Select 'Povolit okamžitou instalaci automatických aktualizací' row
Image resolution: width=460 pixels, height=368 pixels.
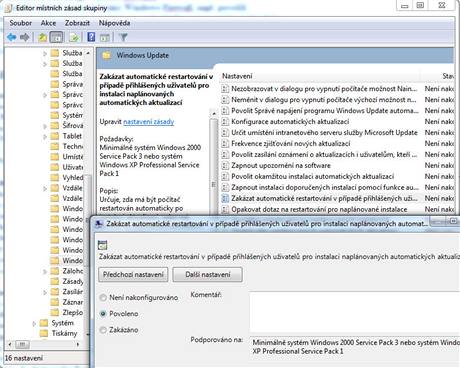pyautogui.click(x=337, y=177)
